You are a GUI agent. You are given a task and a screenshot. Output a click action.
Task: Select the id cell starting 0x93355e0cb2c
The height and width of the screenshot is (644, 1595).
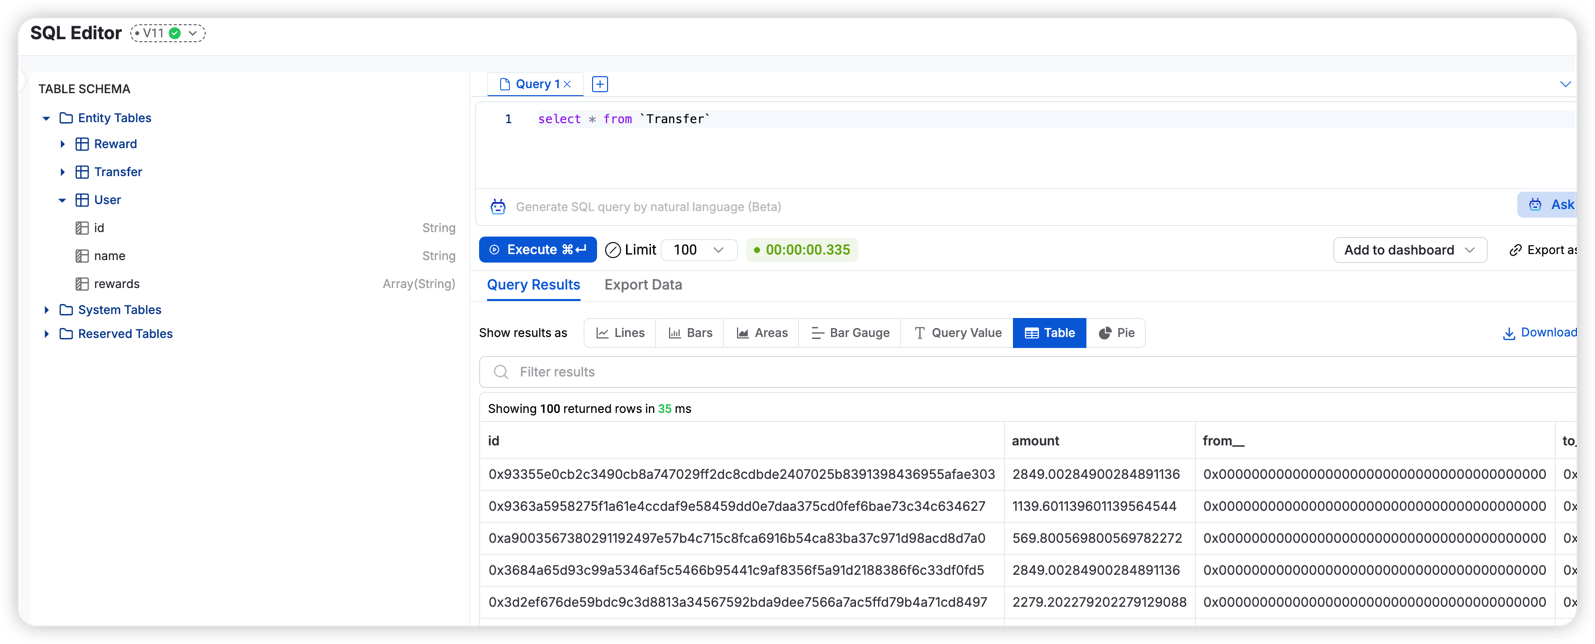(x=742, y=474)
